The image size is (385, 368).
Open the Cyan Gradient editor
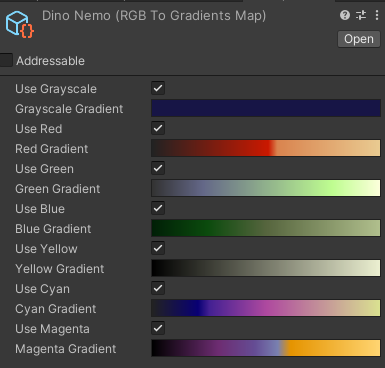(x=266, y=308)
